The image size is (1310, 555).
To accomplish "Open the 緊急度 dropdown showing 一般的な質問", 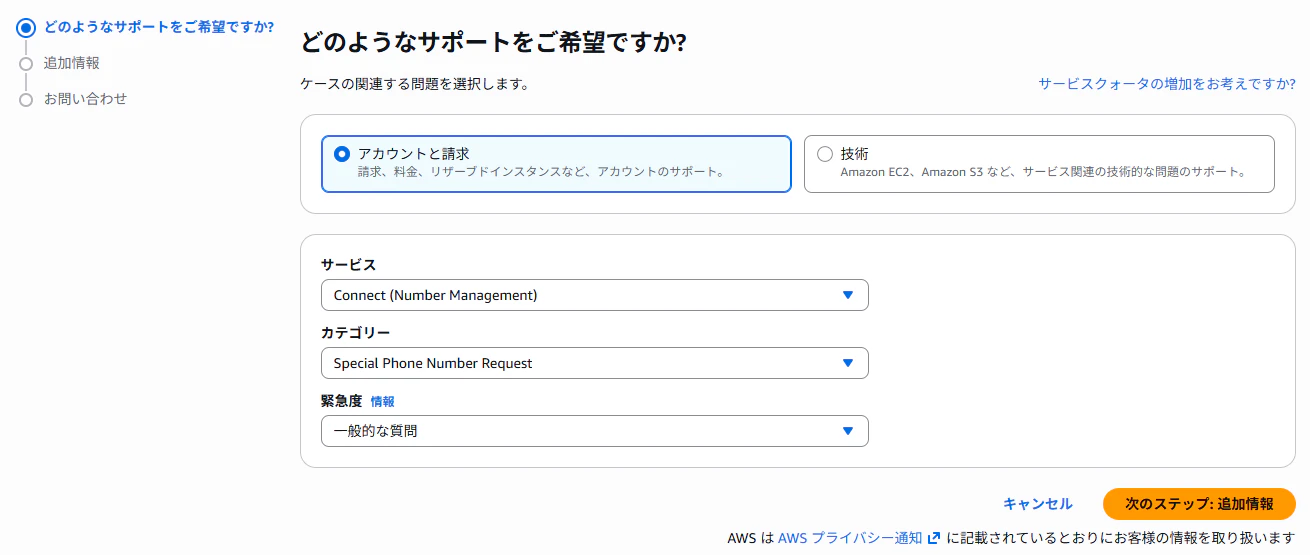I will coord(594,431).
